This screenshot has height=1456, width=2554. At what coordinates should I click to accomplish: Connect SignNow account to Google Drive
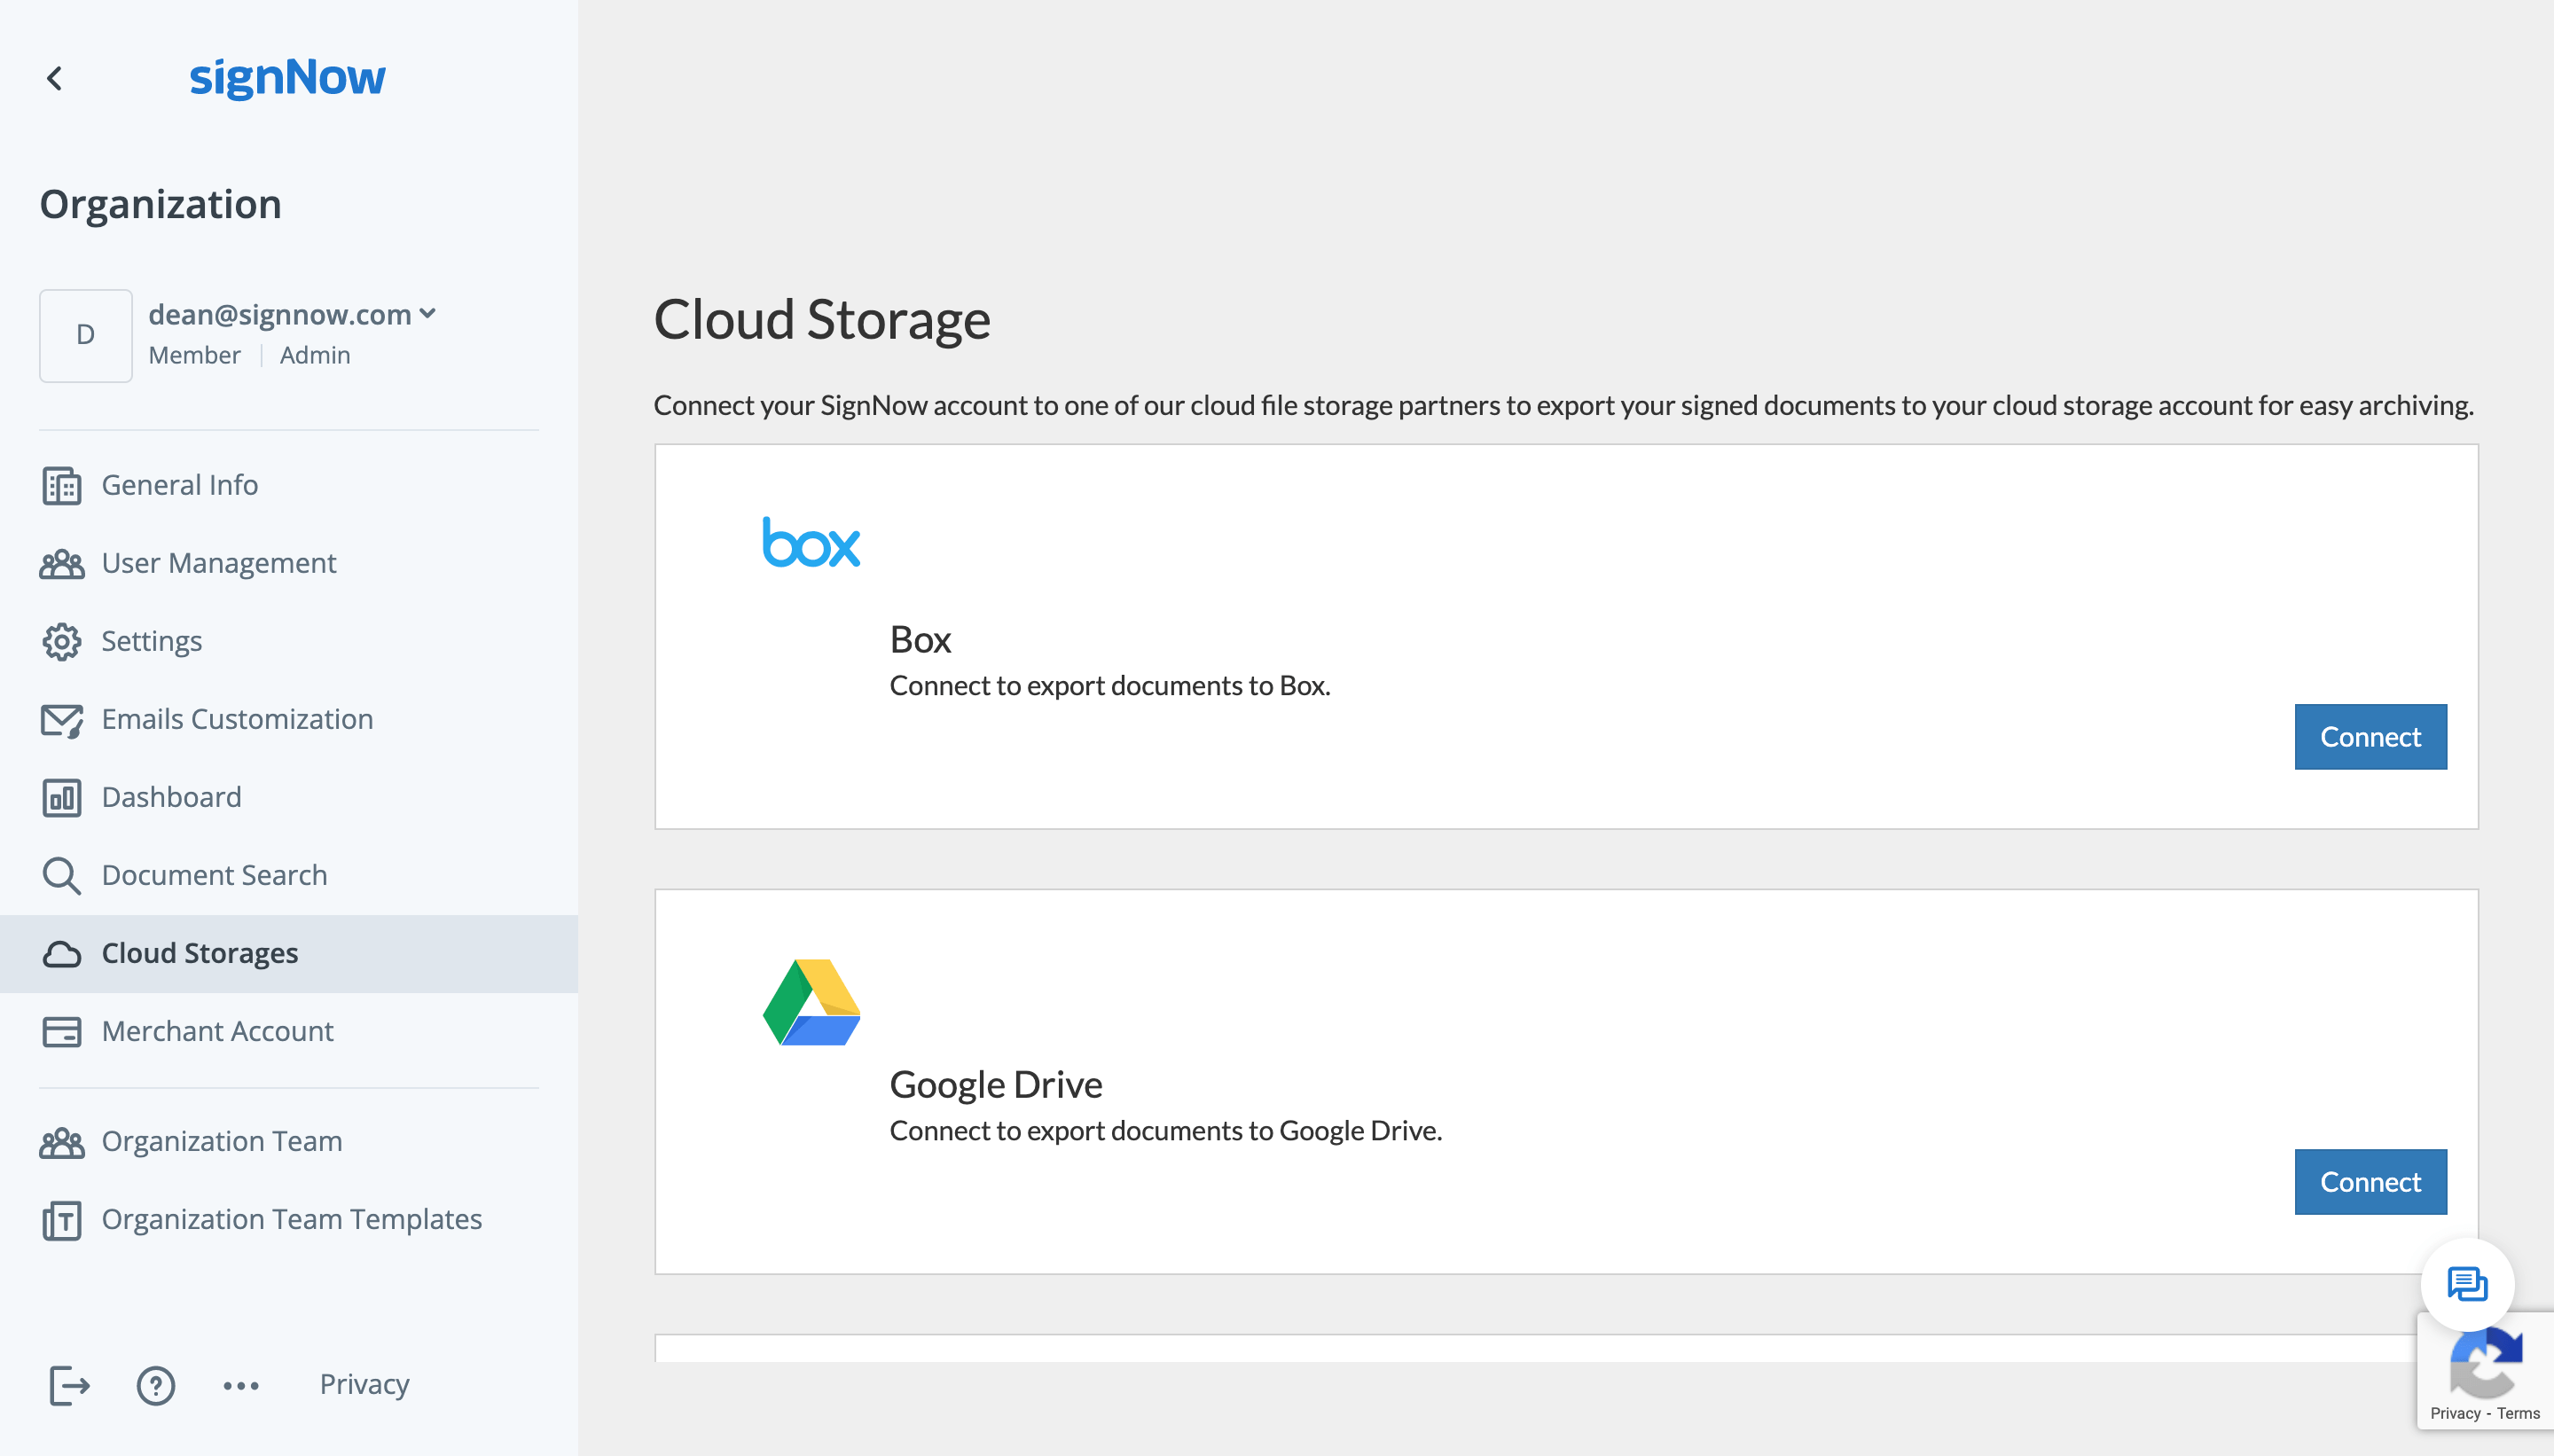(x=2371, y=1180)
